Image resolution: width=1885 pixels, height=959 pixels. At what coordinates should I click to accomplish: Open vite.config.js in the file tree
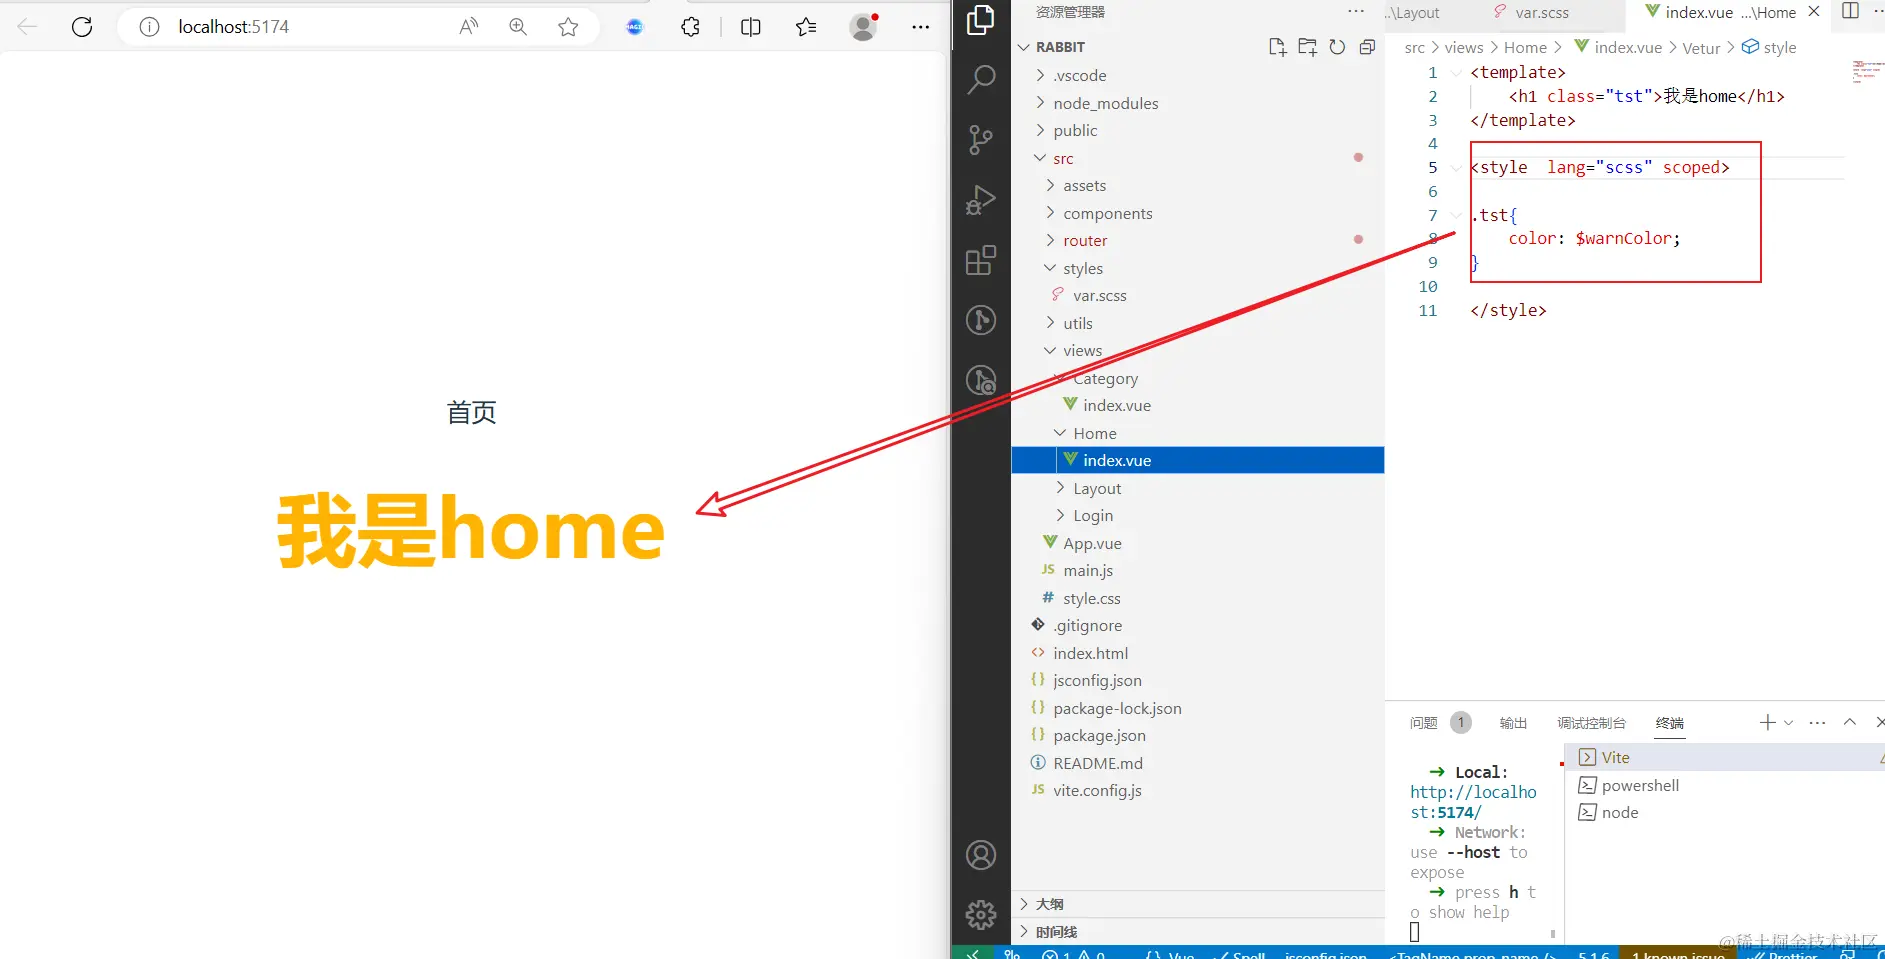click(x=1198, y=790)
